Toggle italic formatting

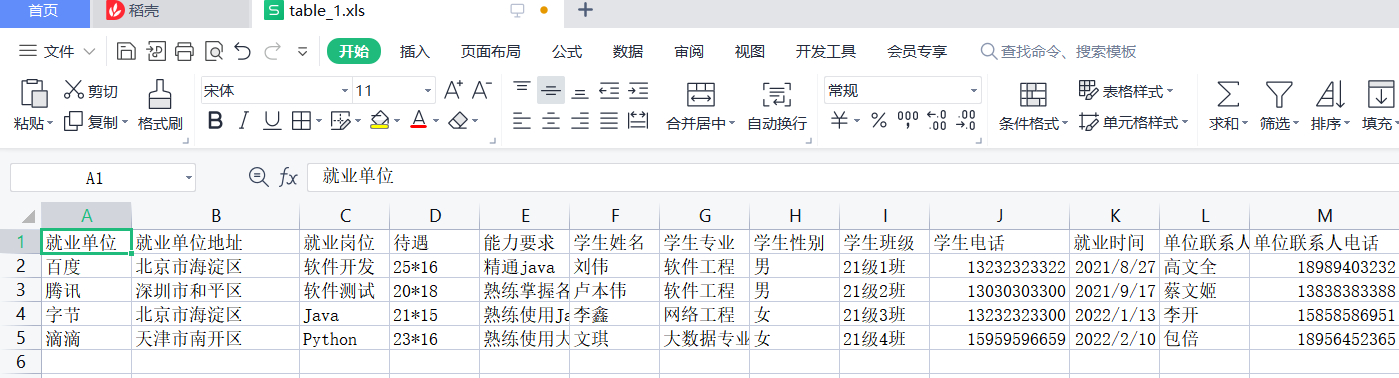click(x=243, y=121)
